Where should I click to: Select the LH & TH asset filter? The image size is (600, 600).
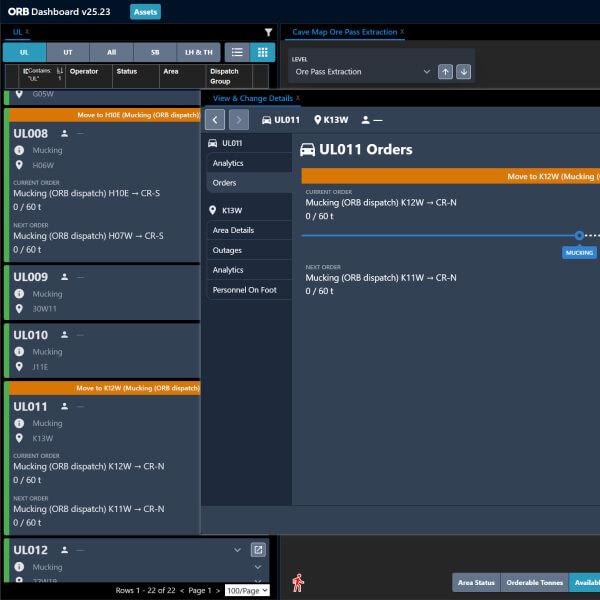[199, 52]
